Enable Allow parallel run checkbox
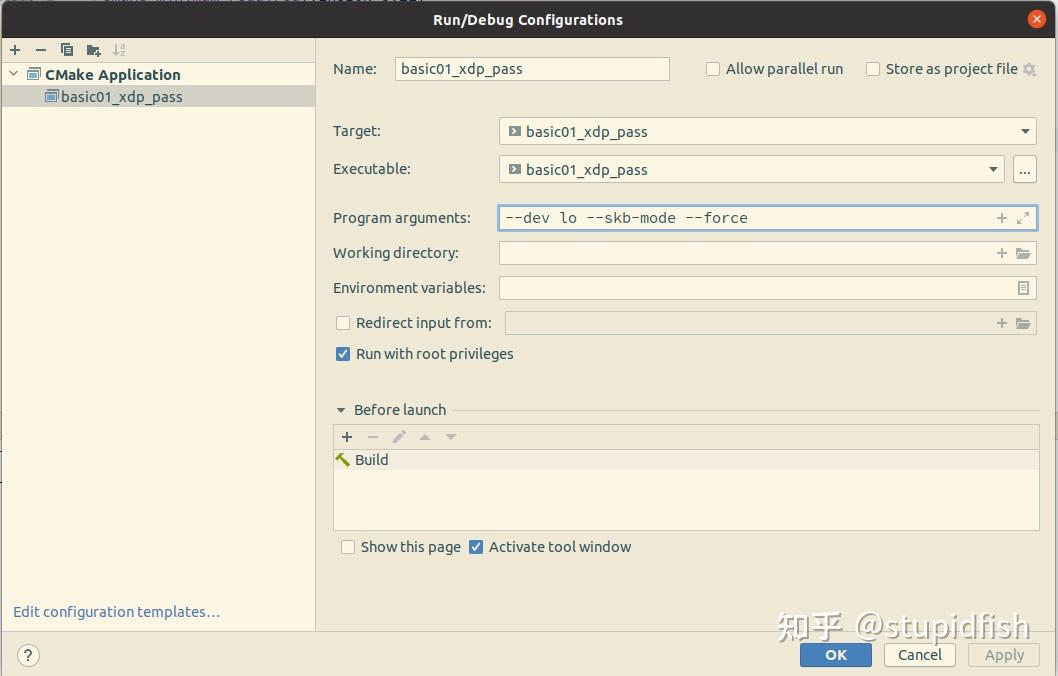Image resolution: width=1058 pixels, height=676 pixels. (713, 69)
